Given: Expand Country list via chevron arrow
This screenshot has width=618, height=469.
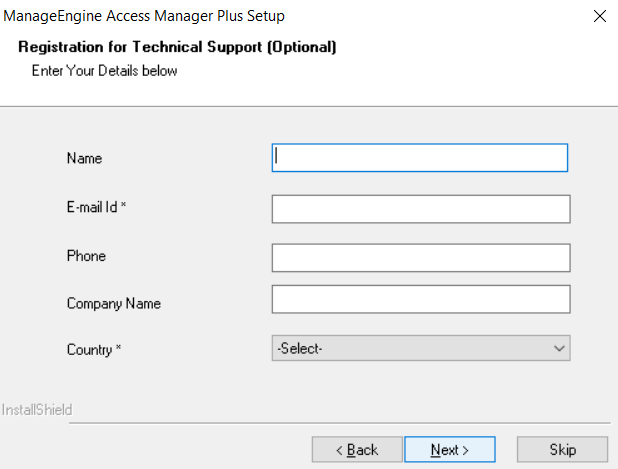Looking at the screenshot, I should (x=559, y=348).
